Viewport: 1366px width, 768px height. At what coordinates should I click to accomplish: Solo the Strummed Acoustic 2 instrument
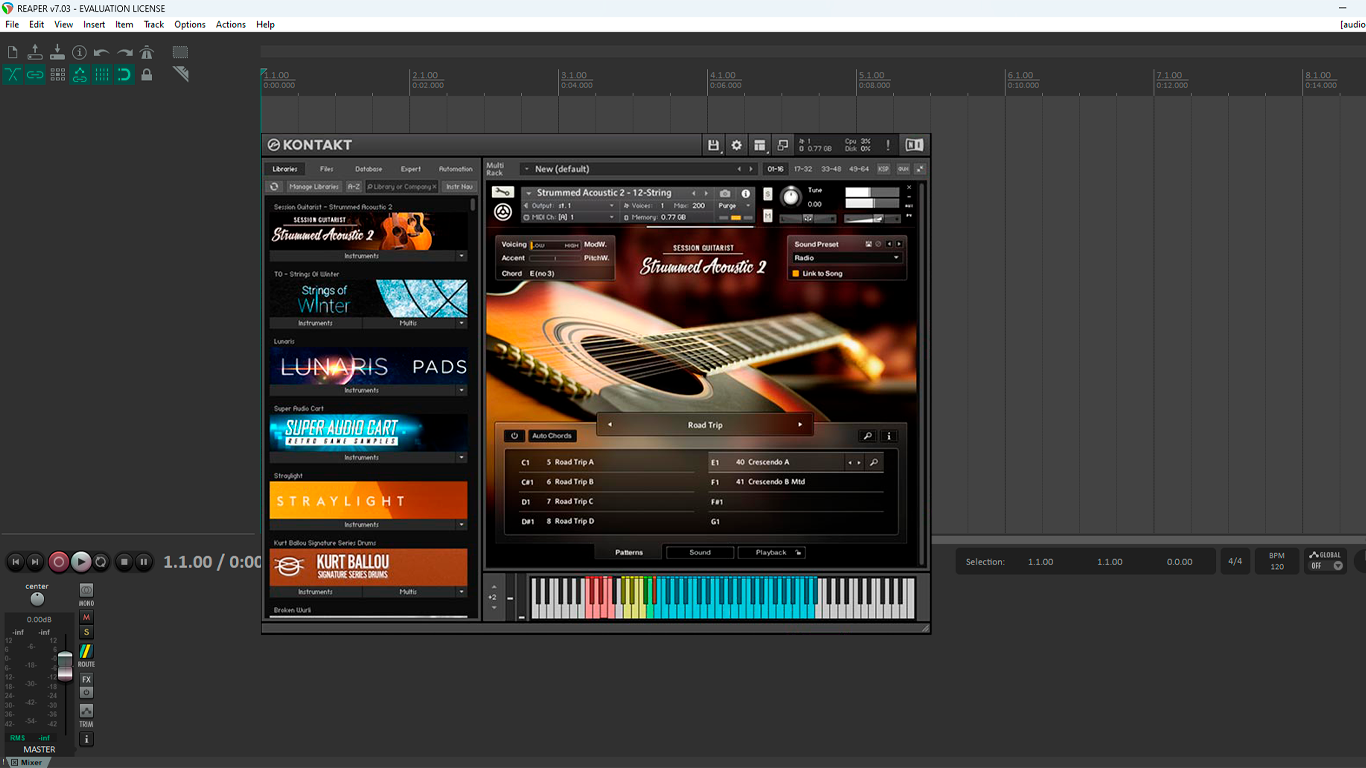point(768,194)
